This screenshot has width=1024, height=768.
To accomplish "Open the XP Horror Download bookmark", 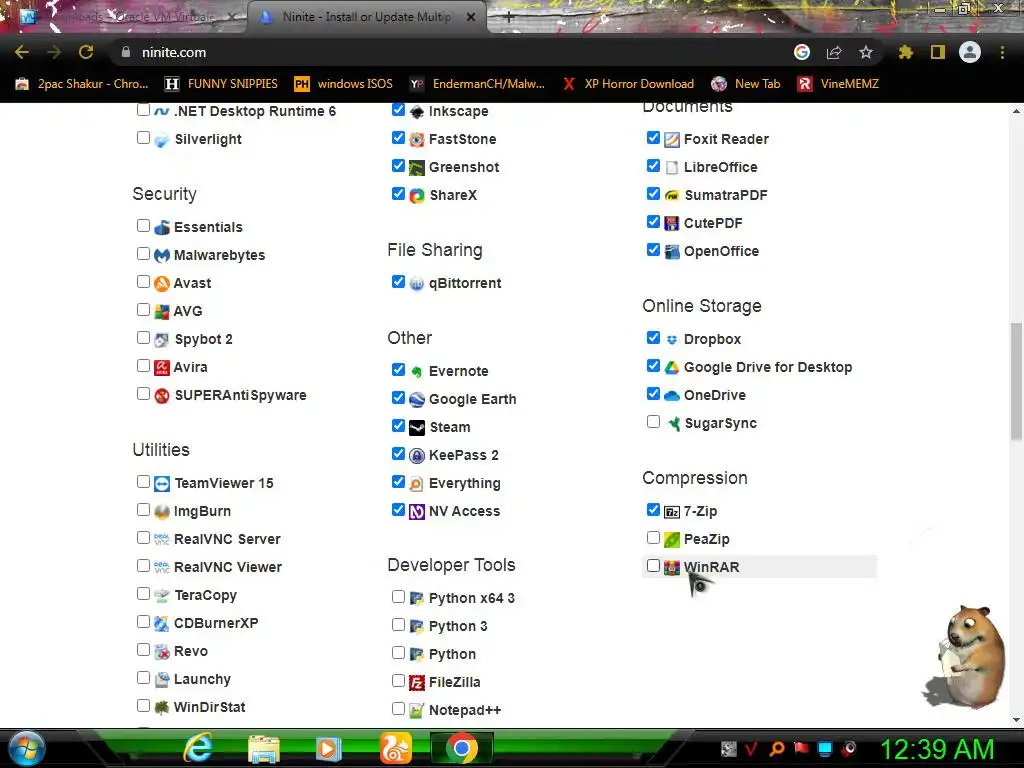I will [628, 84].
